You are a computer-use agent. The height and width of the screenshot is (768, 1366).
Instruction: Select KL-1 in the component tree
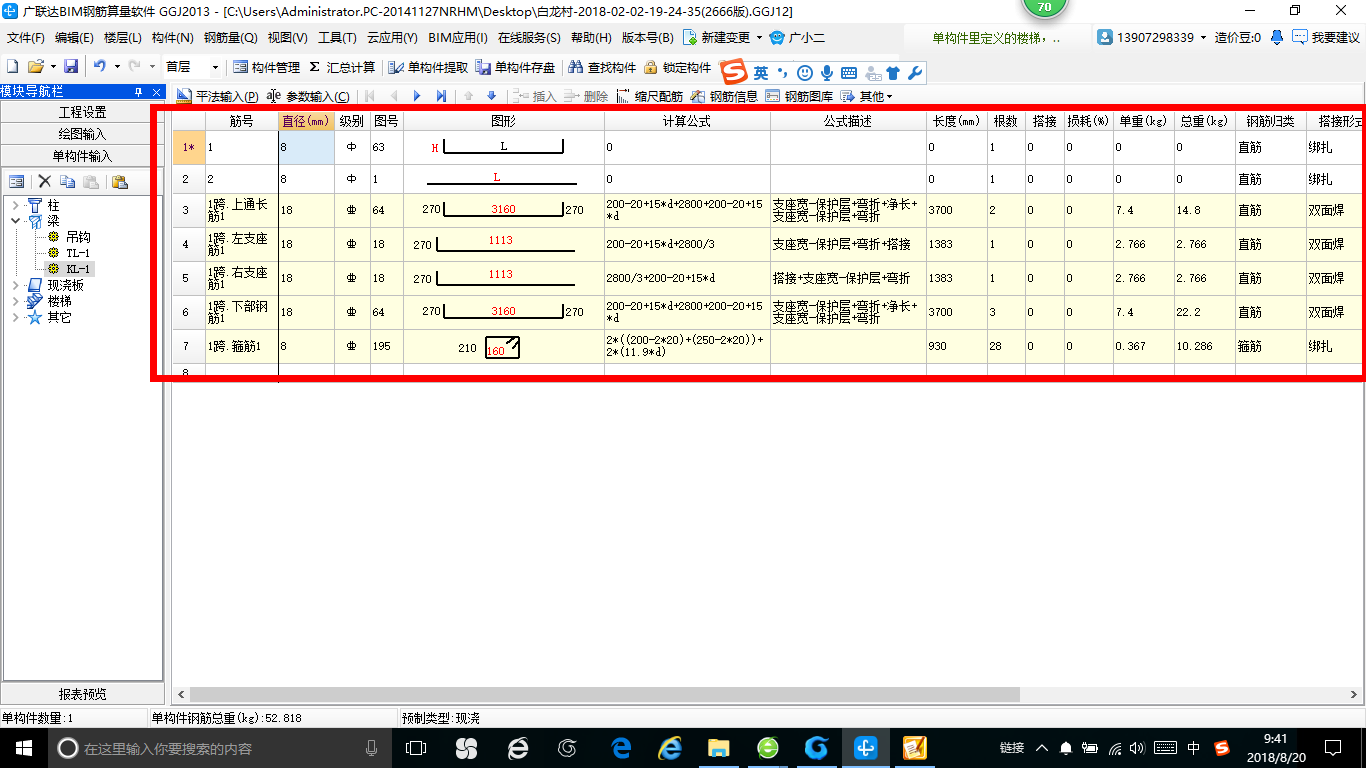[x=78, y=269]
